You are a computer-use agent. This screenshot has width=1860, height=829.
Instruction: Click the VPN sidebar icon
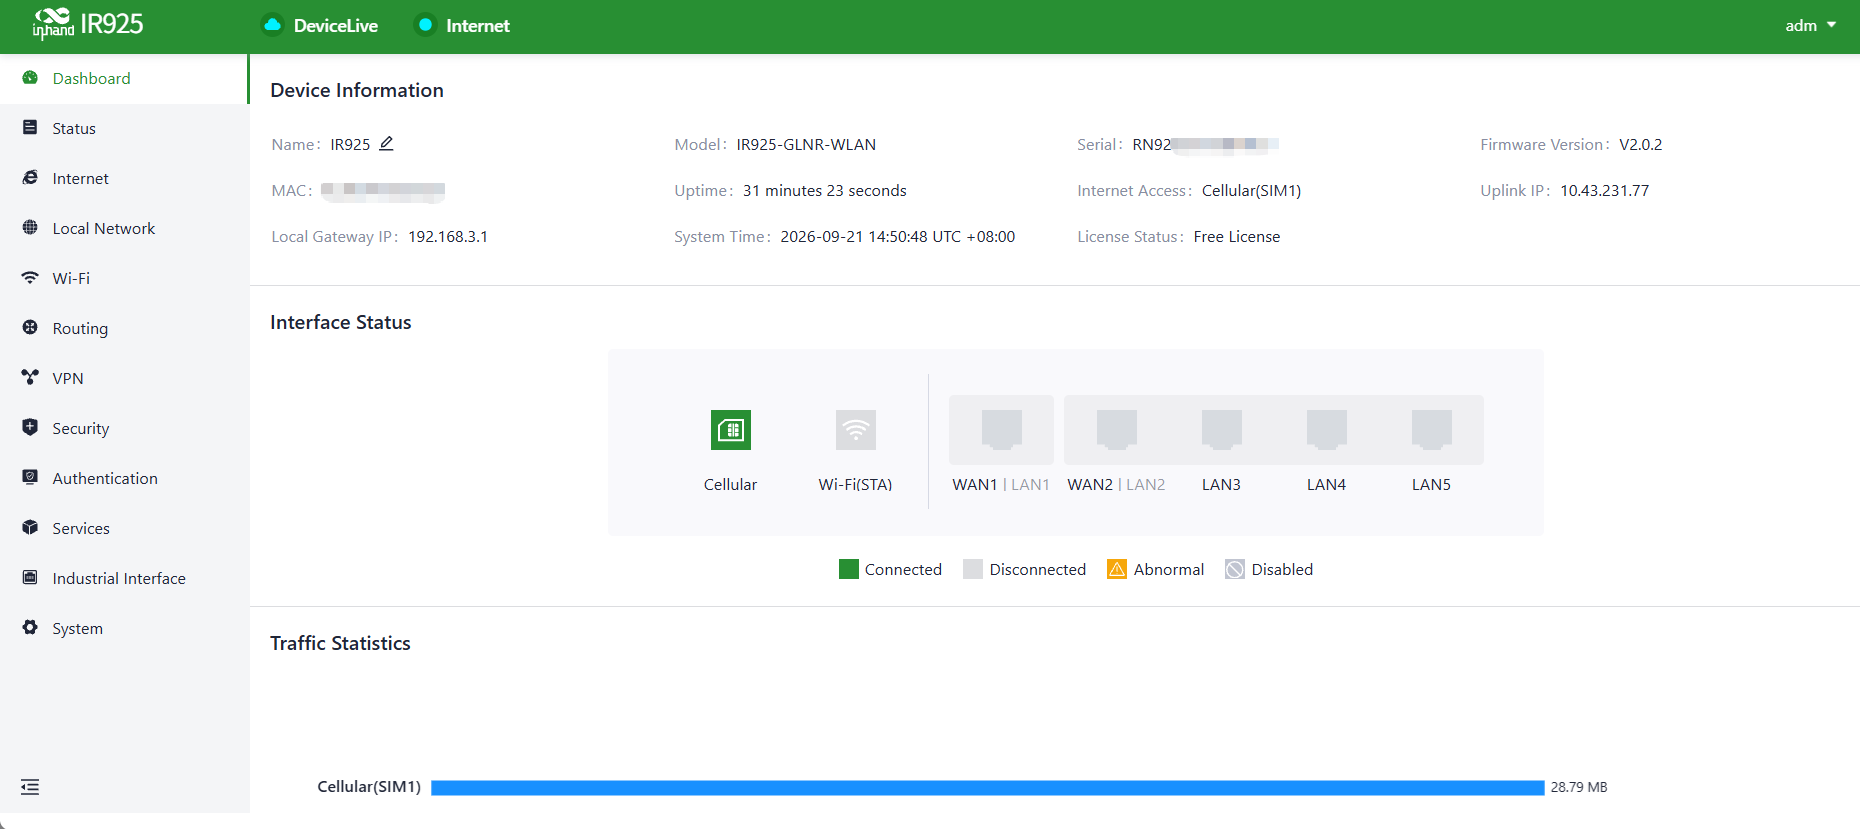pyautogui.click(x=30, y=378)
